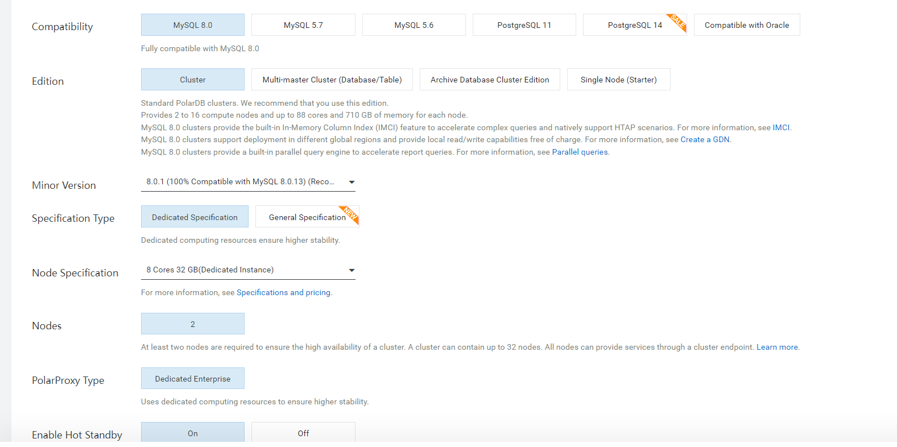
Task: Click 'Fully compatible with MySQL 8.0' text
Action: [200, 49]
